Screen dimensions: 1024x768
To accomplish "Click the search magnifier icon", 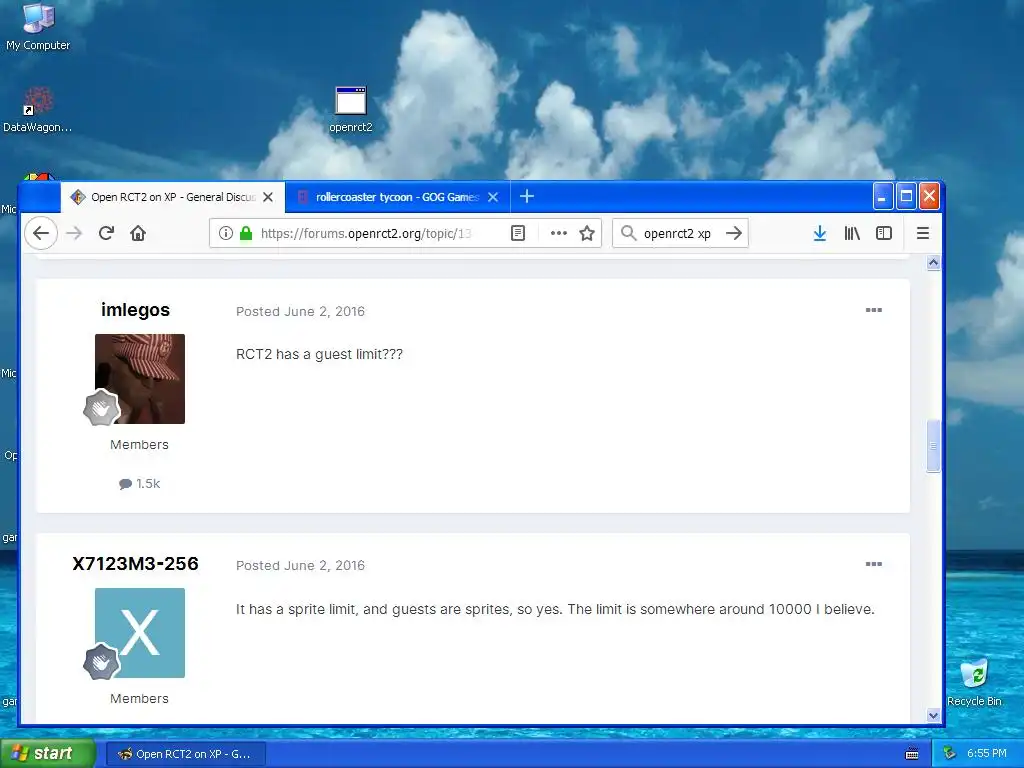I will coord(628,233).
